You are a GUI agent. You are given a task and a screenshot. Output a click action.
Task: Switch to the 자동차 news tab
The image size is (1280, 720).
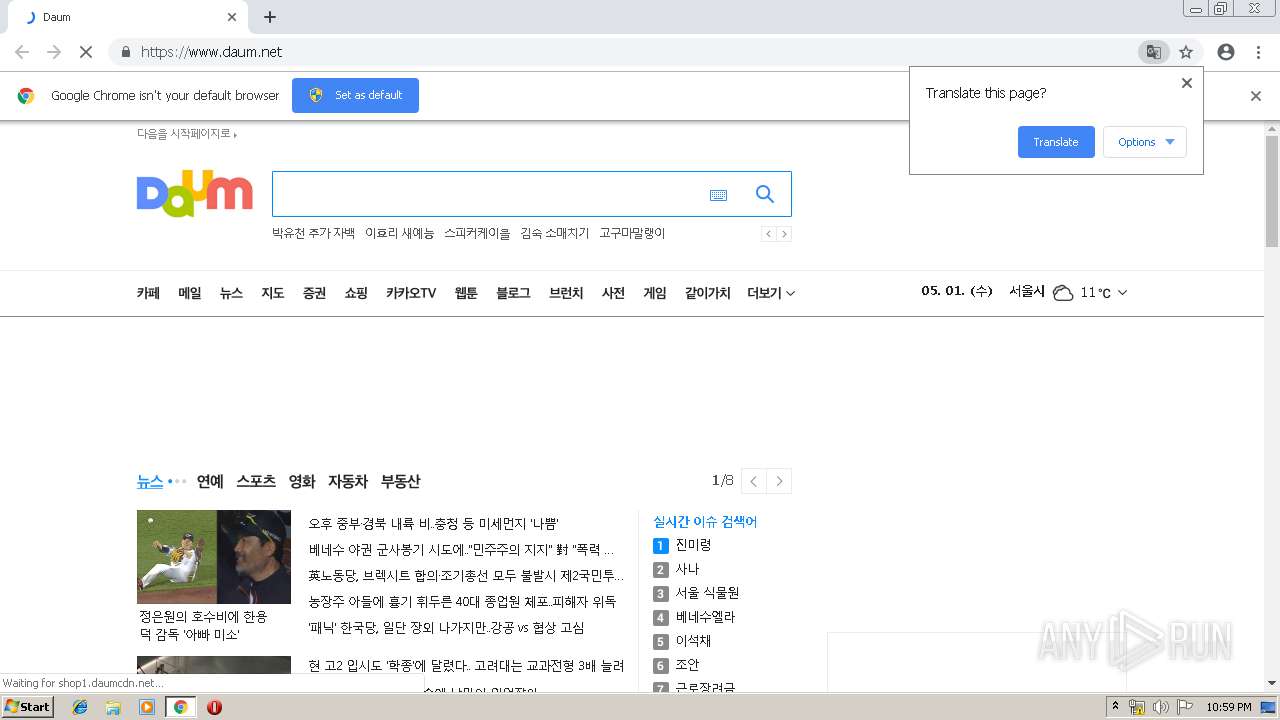pos(348,481)
